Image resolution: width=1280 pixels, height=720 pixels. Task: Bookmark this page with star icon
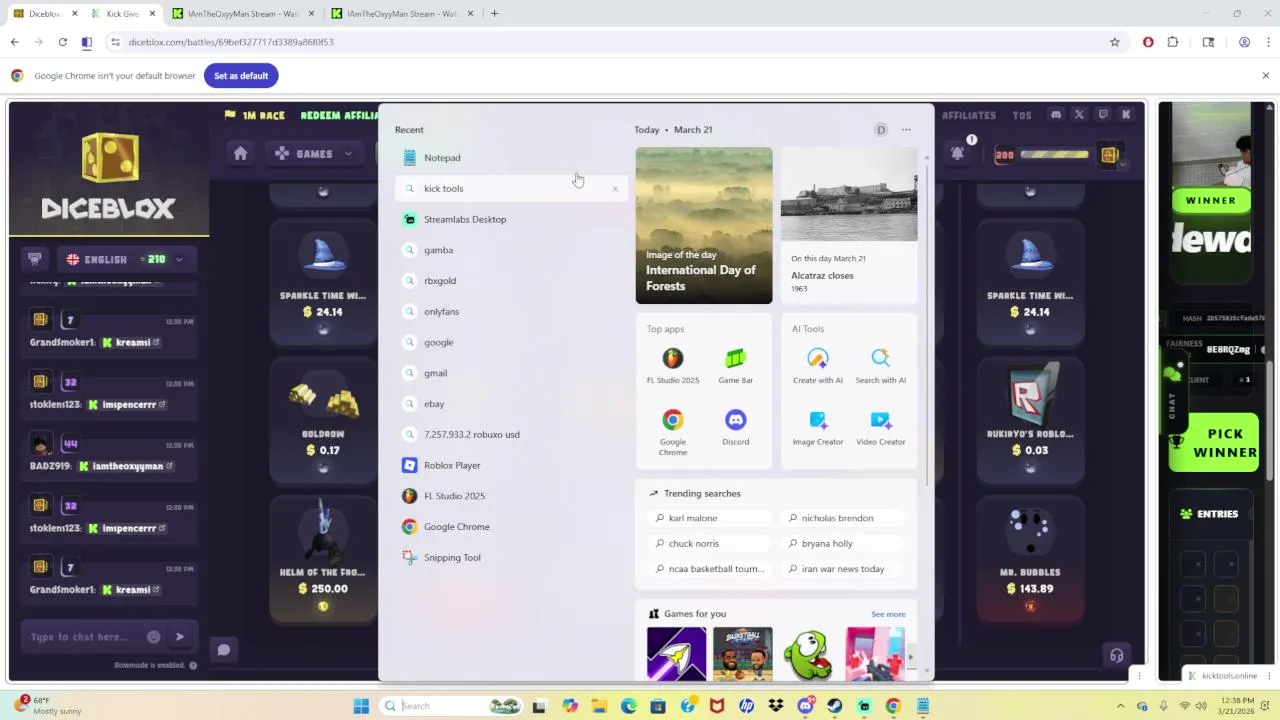coord(1115,42)
